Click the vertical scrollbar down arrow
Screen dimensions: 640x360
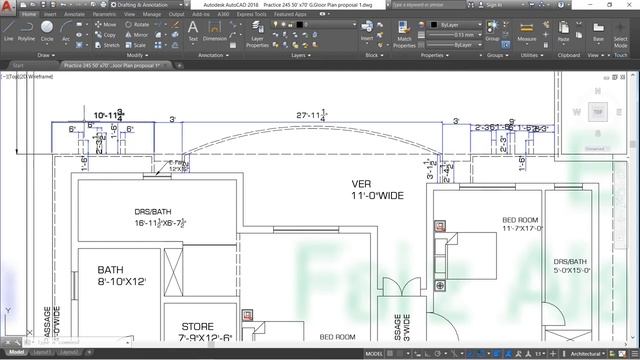(x=633, y=338)
